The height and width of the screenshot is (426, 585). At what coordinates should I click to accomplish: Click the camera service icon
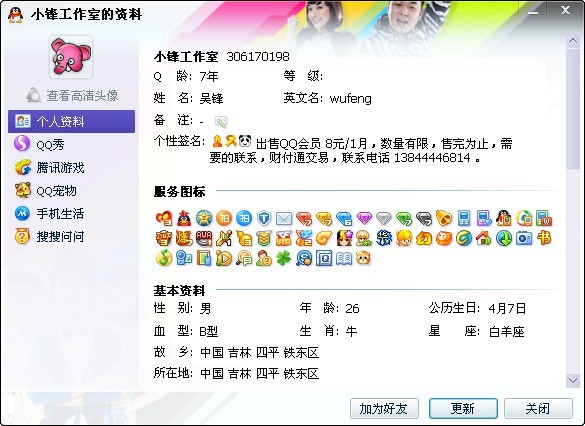coord(524,238)
